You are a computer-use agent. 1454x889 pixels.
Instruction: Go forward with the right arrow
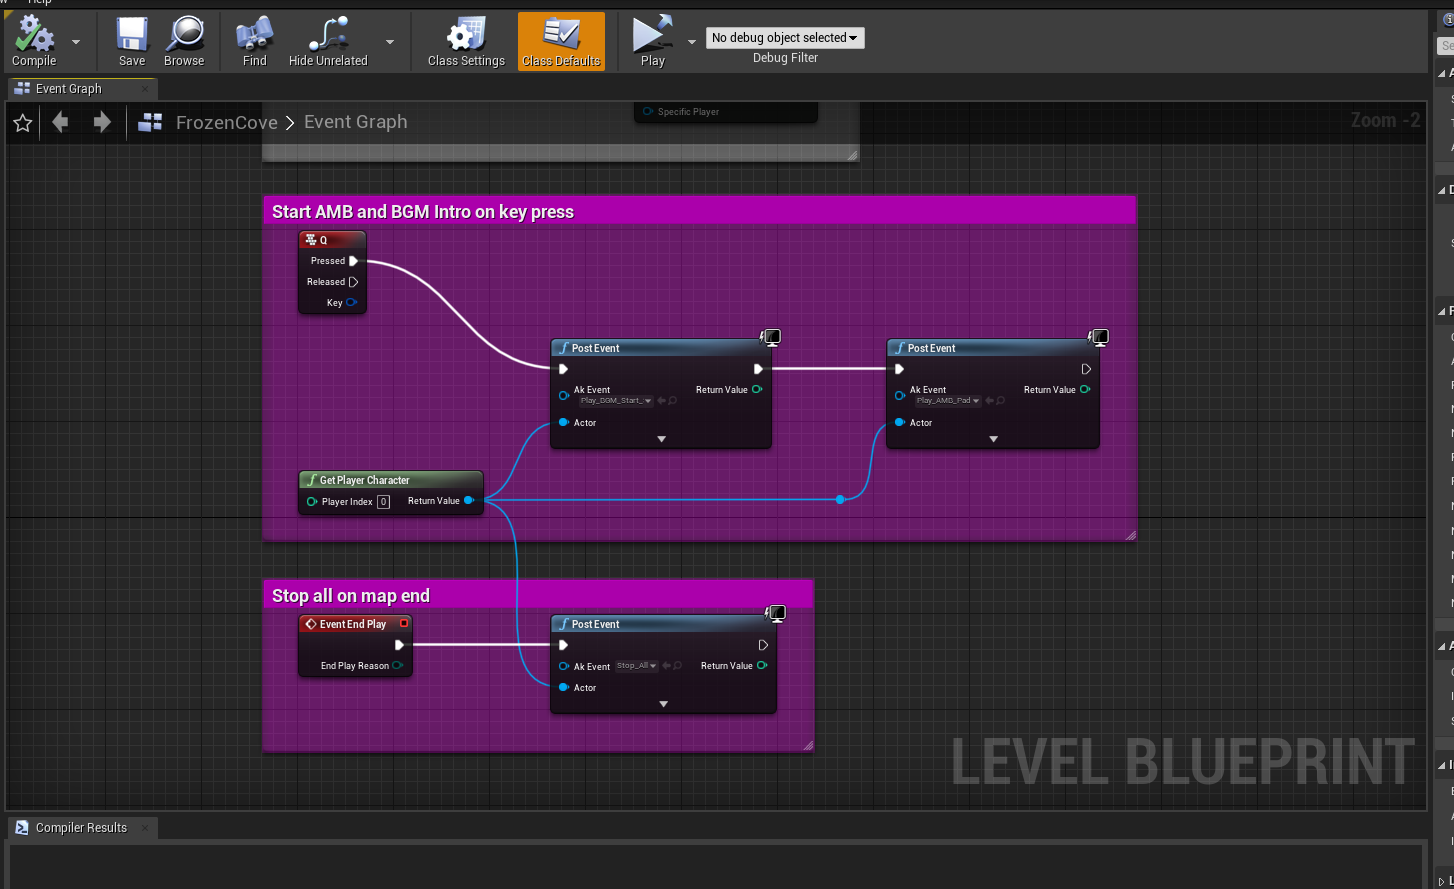tap(102, 122)
